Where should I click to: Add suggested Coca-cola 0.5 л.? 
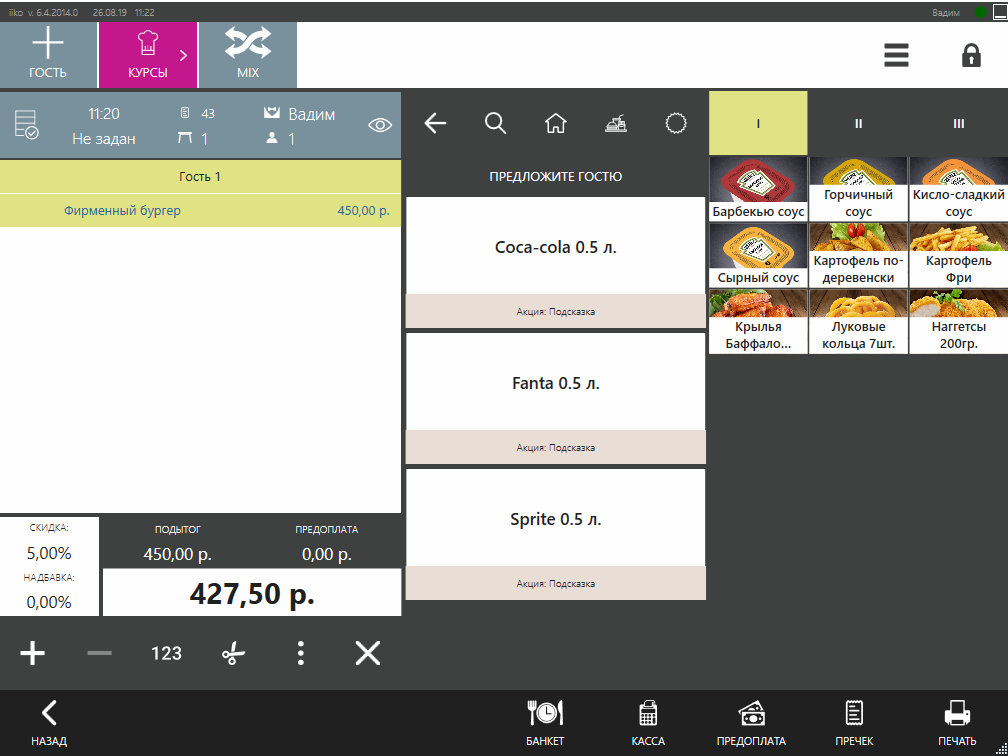(555, 248)
